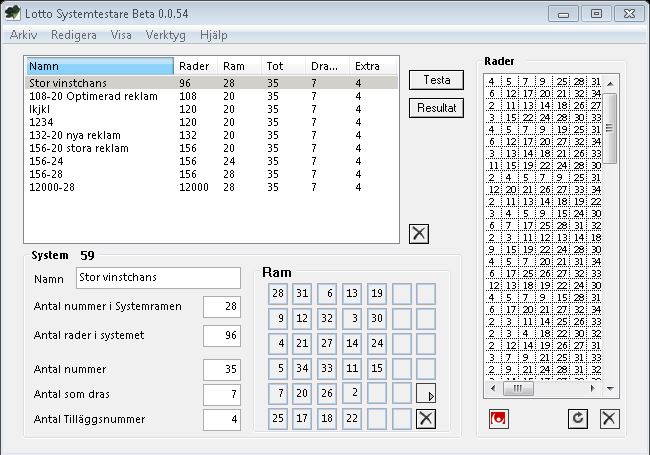Screen dimensions: 650x455
Task: Toggle Ram cell number 19
Action: [376, 293]
